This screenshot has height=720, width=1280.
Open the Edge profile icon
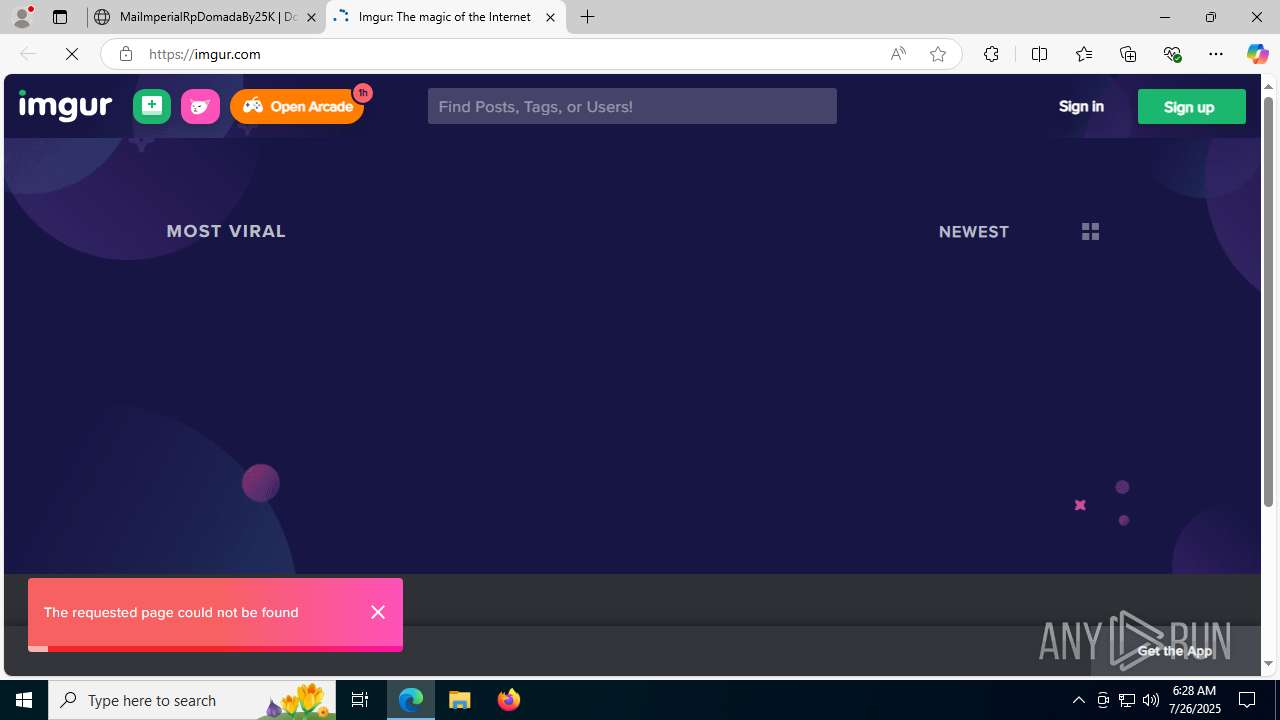pyautogui.click(x=22, y=17)
